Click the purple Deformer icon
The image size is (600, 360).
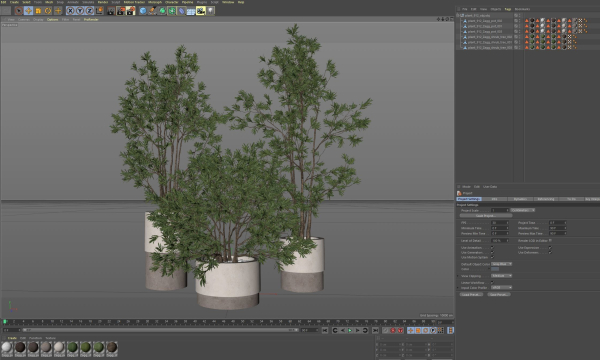pyautogui.click(x=181, y=11)
